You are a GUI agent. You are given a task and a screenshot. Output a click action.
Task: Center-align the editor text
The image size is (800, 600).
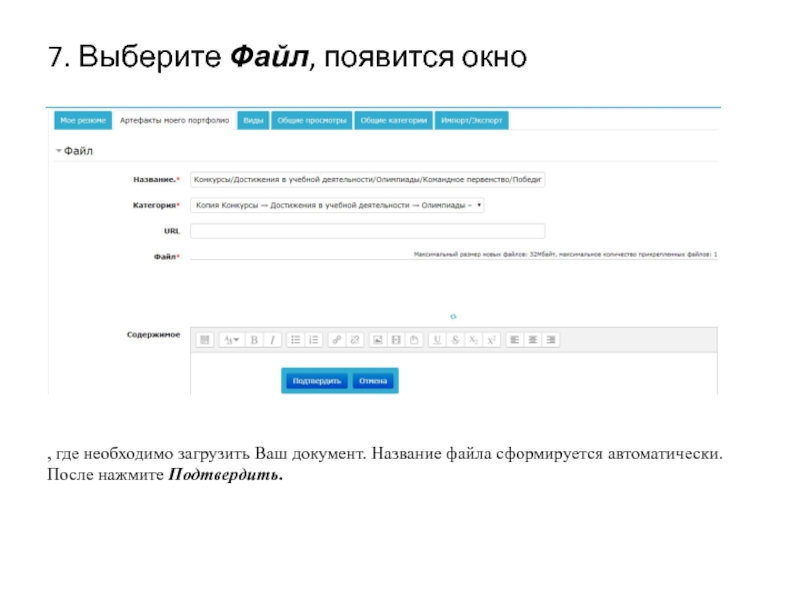(533, 340)
